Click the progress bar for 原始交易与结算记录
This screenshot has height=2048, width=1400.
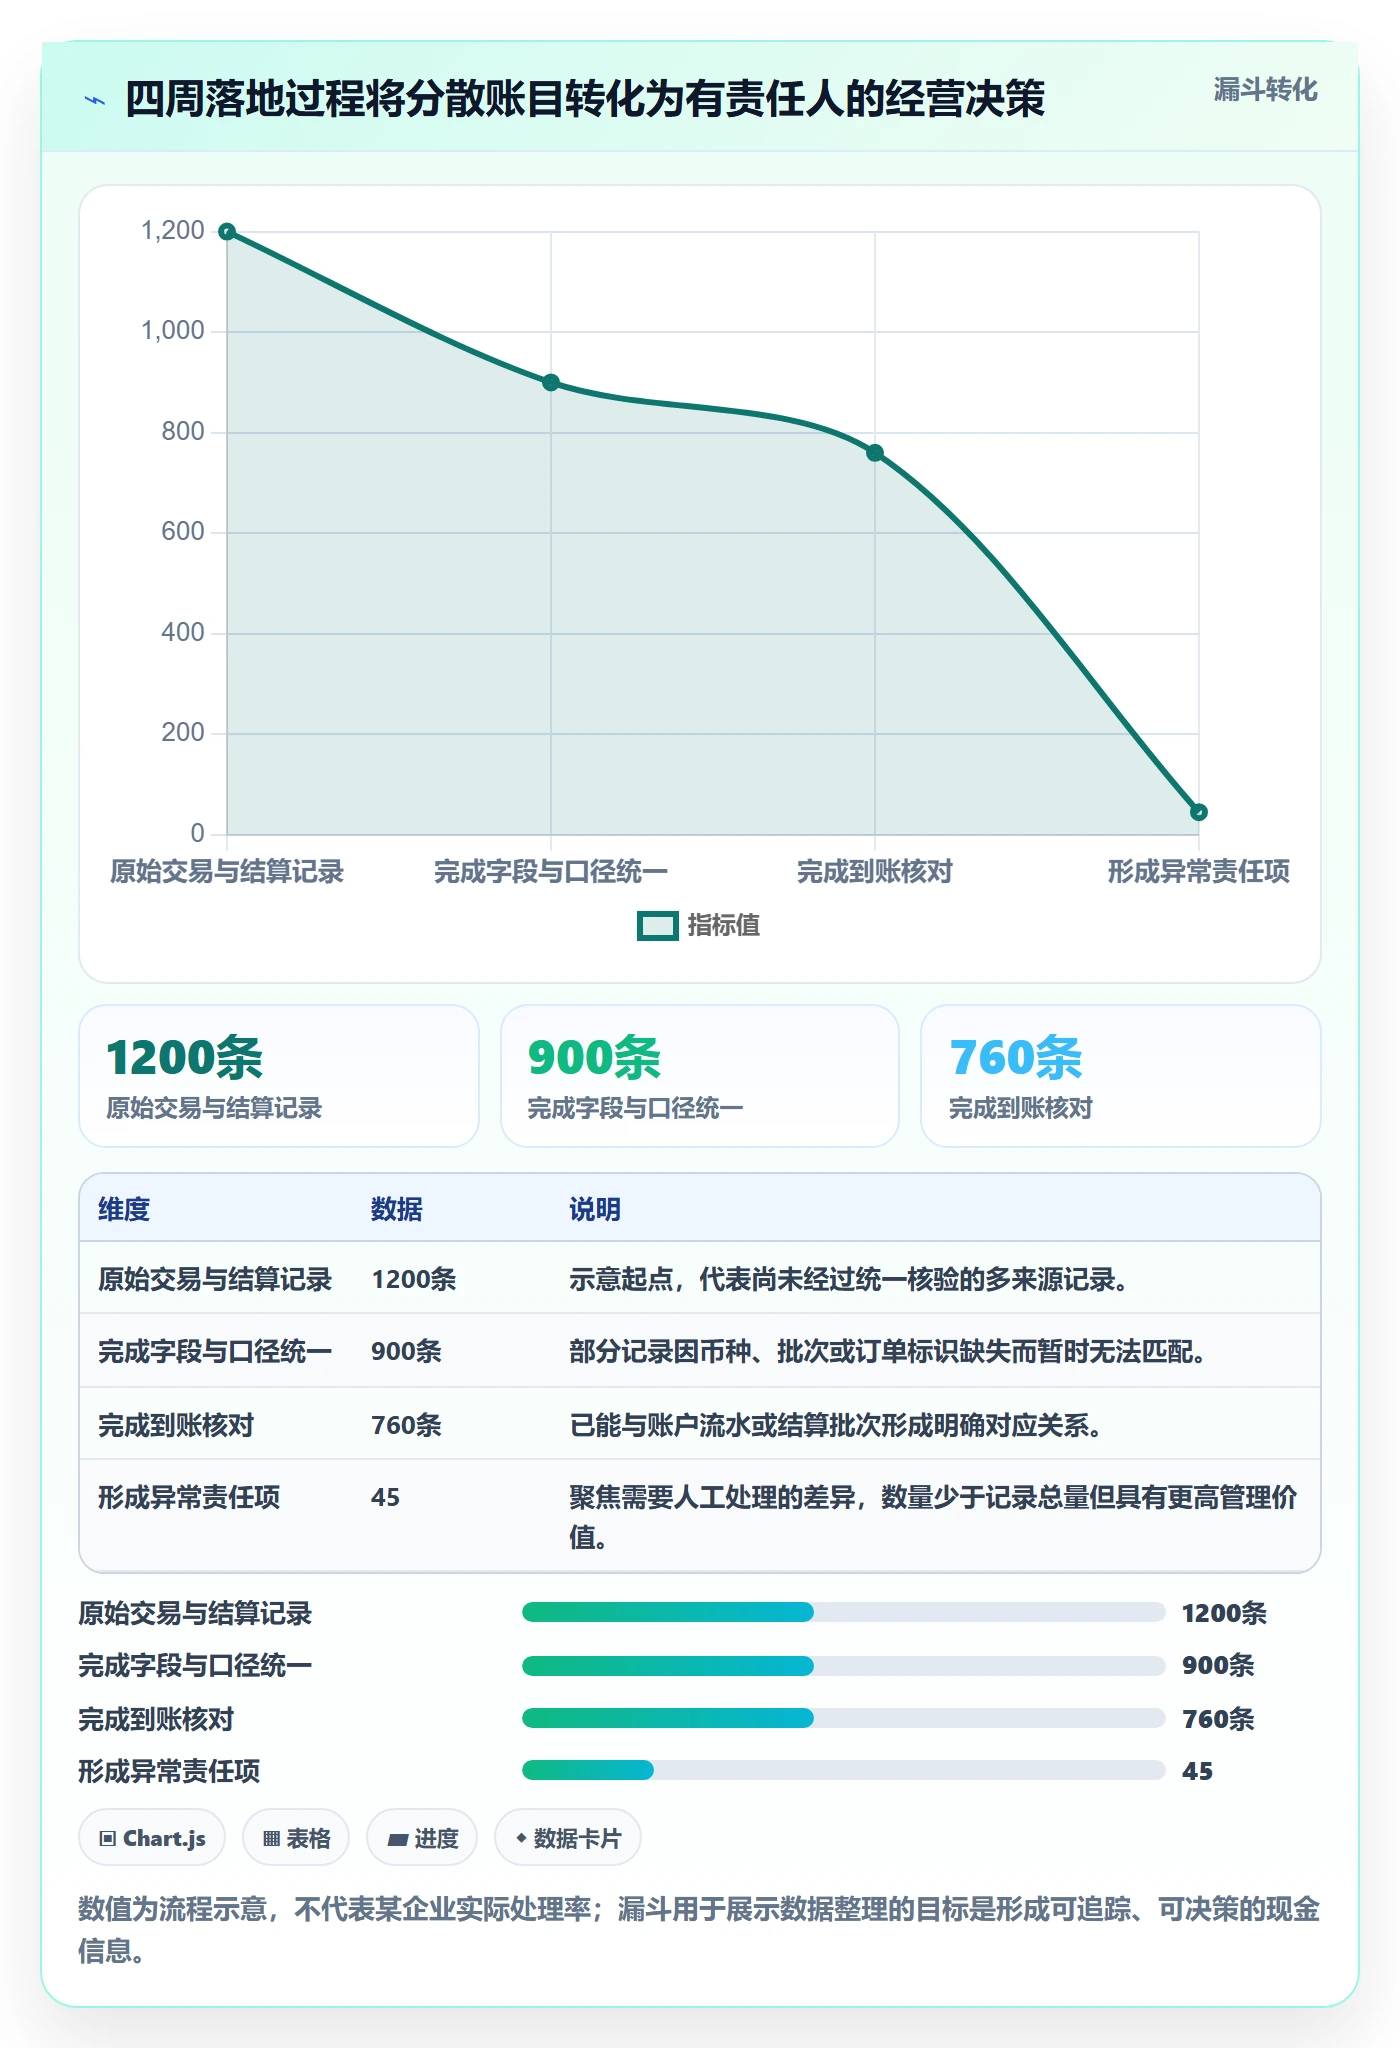[843, 1612]
